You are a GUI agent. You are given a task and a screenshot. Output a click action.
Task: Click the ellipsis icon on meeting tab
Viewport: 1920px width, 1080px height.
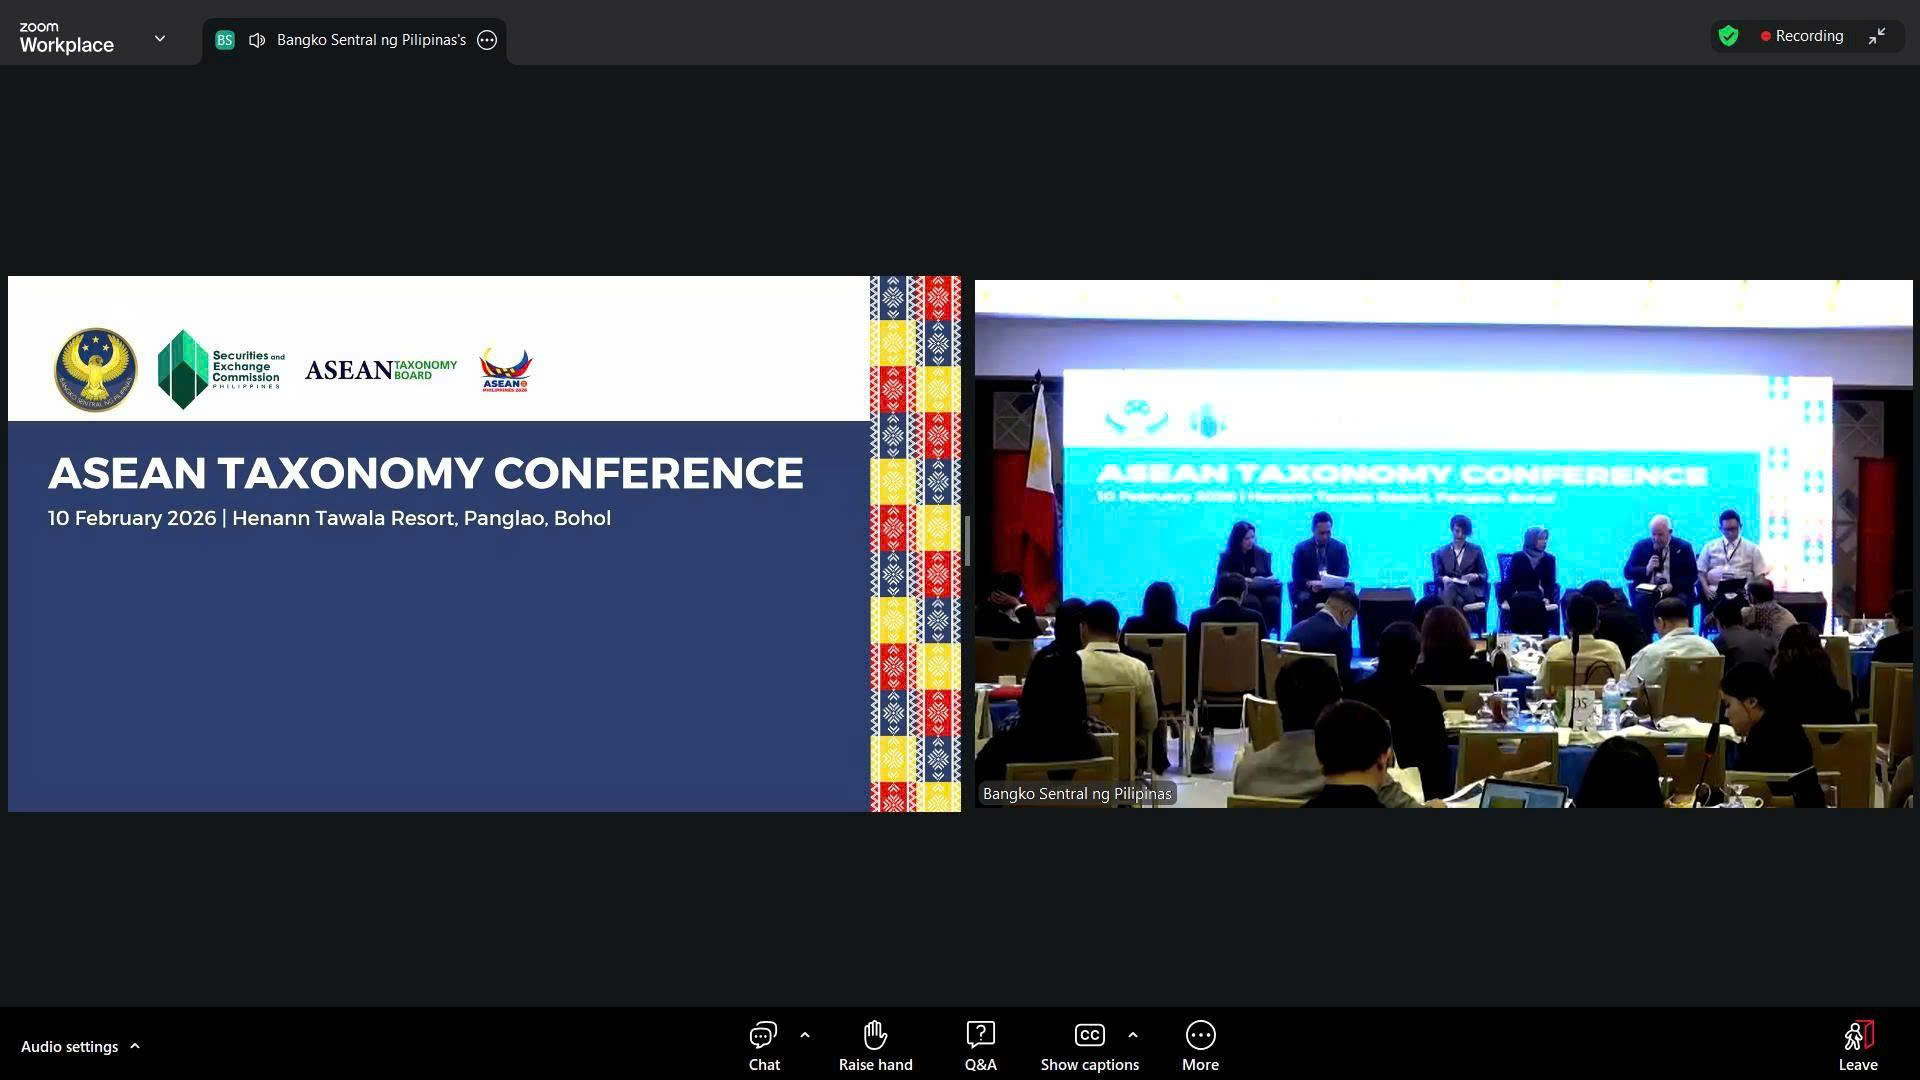(487, 40)
